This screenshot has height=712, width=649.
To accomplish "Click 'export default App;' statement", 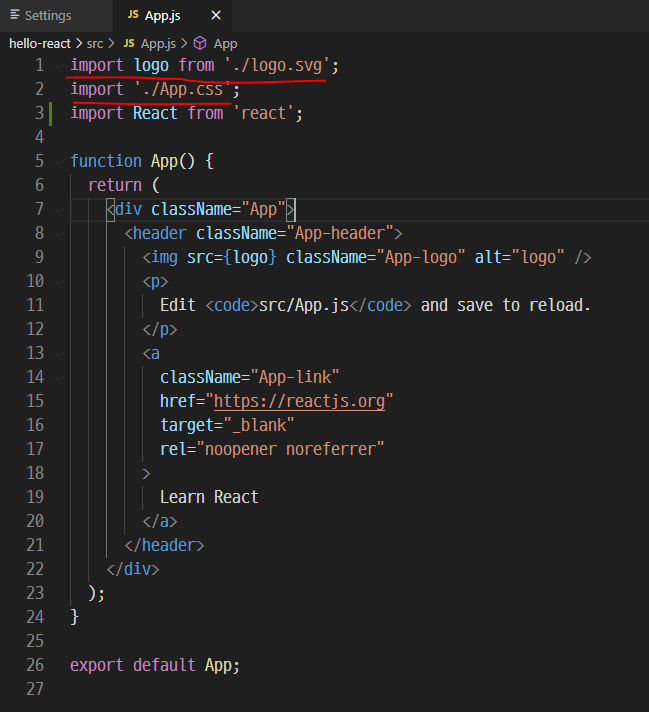I will tap(155, 665).
